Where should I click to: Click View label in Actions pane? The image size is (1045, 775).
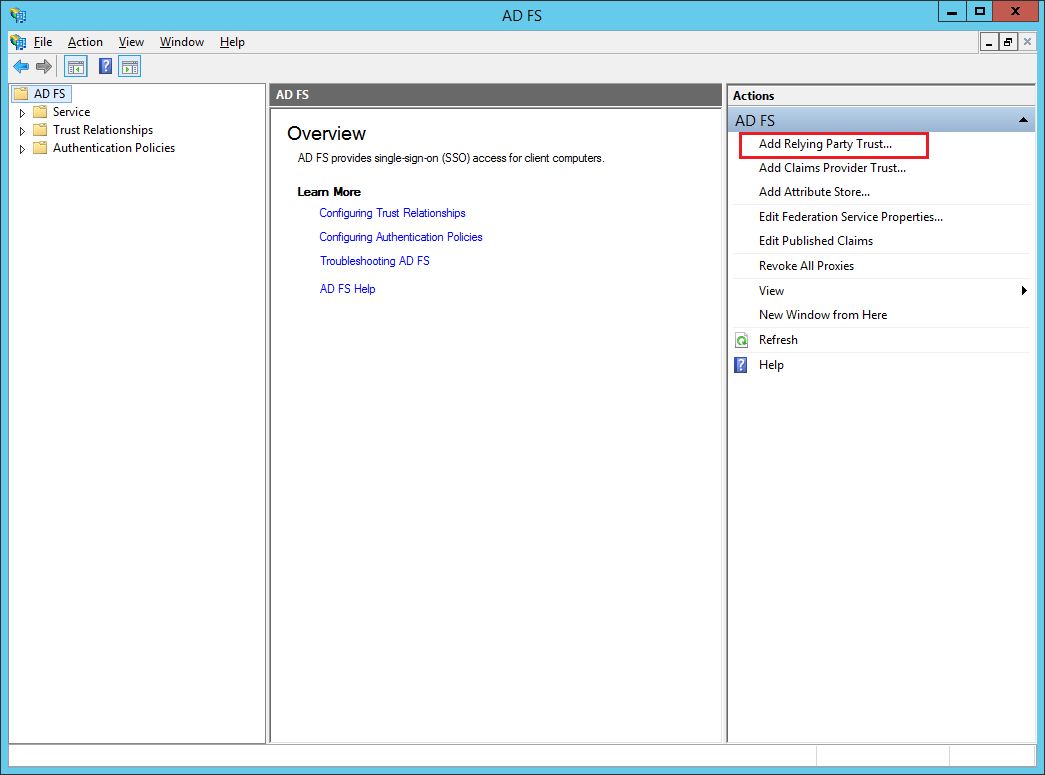771,291
